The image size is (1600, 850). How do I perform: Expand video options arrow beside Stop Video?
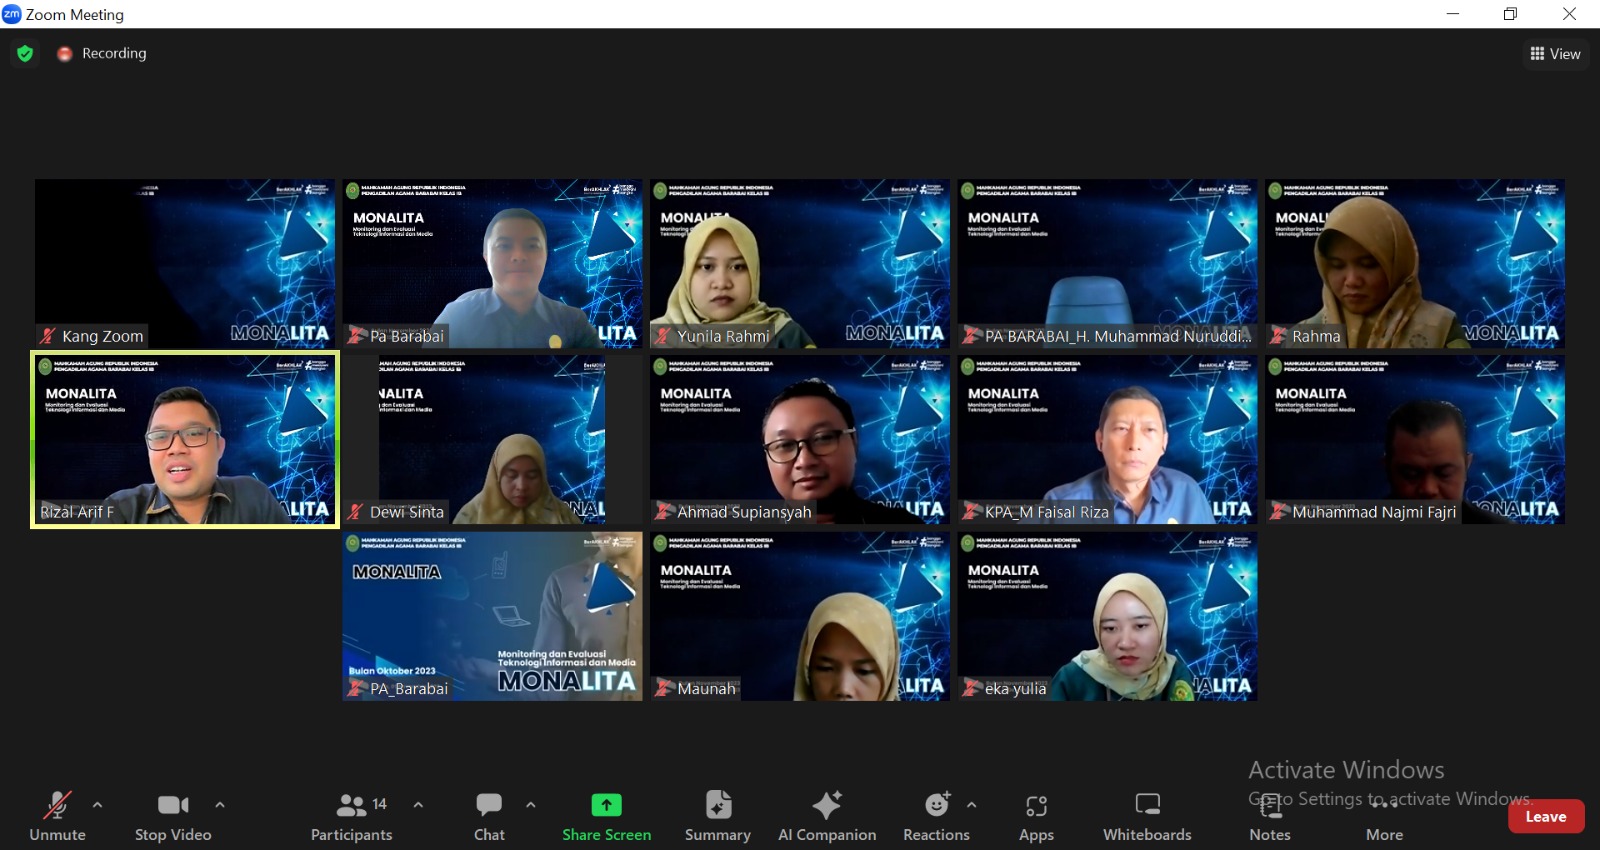click(x=220, y=804)
